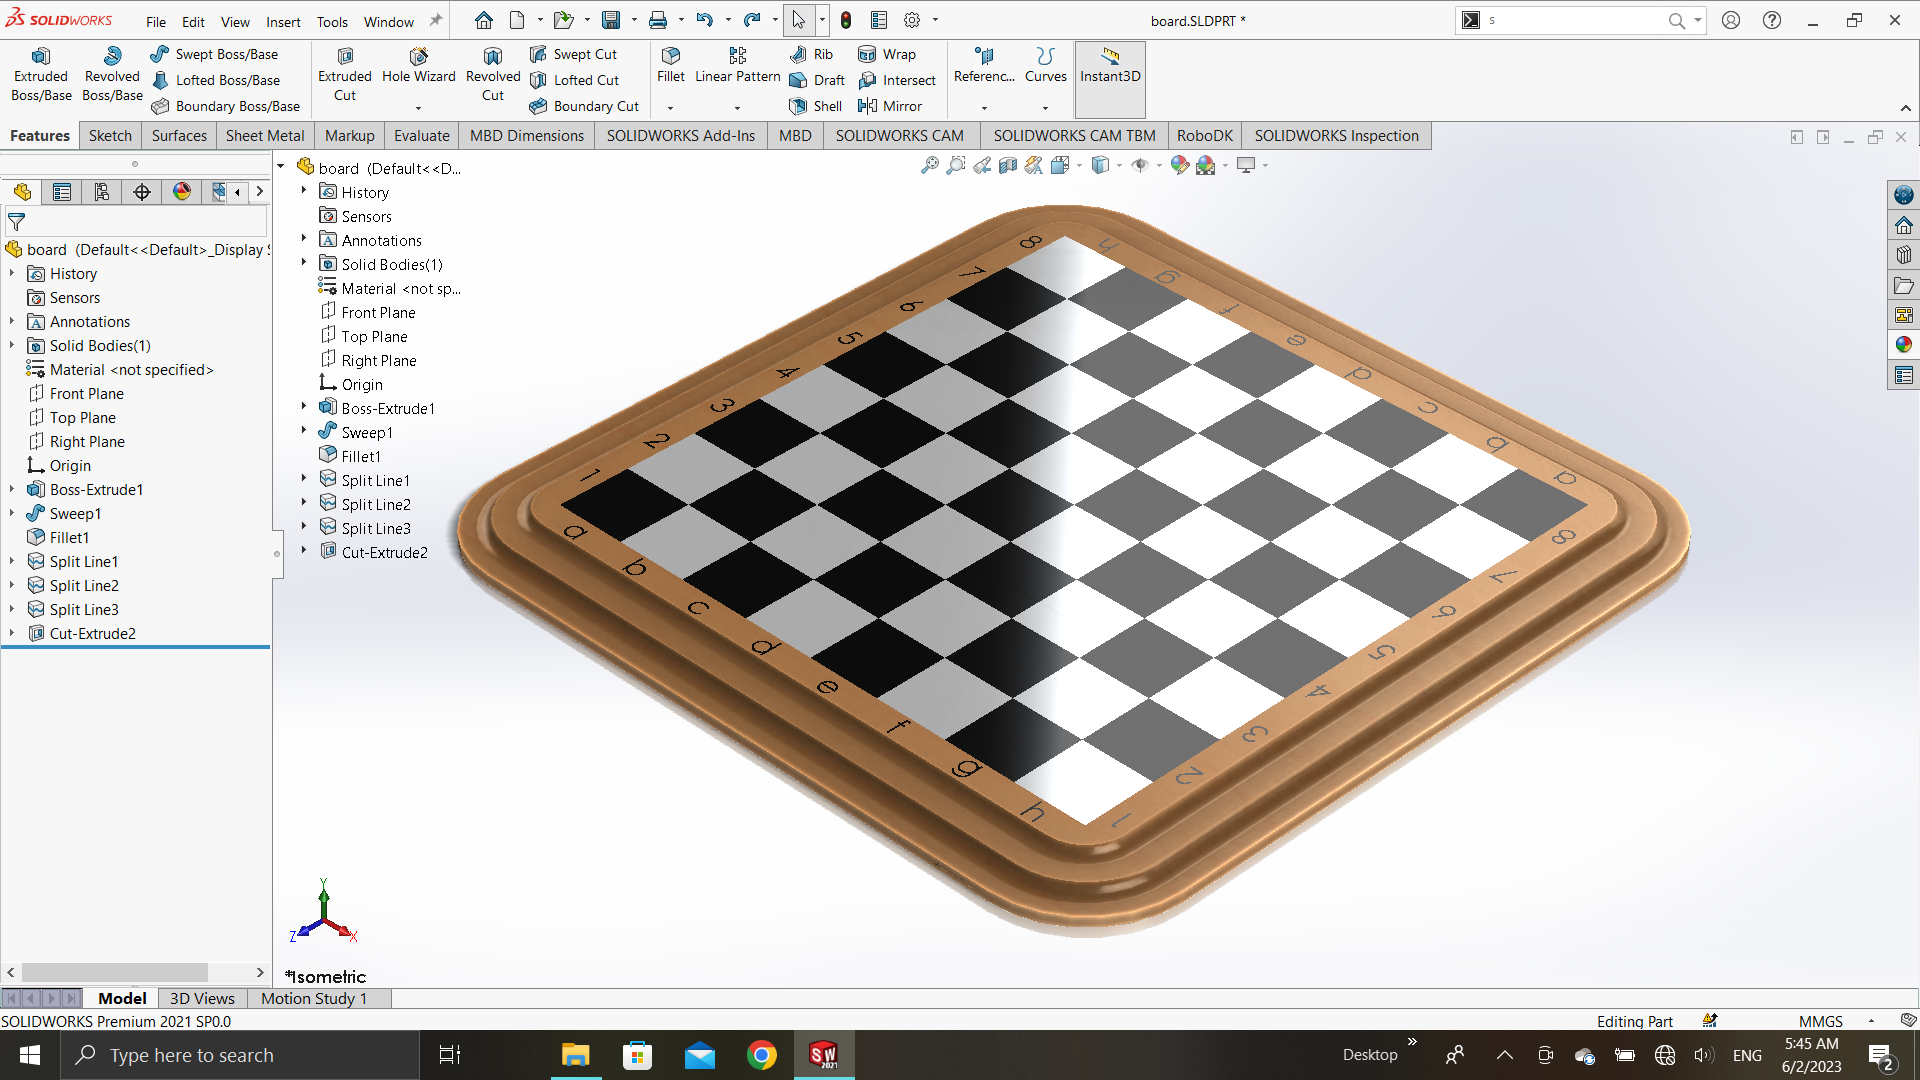
Task: Switch to the Motion Study 1 tab
Action: [314, 998]
